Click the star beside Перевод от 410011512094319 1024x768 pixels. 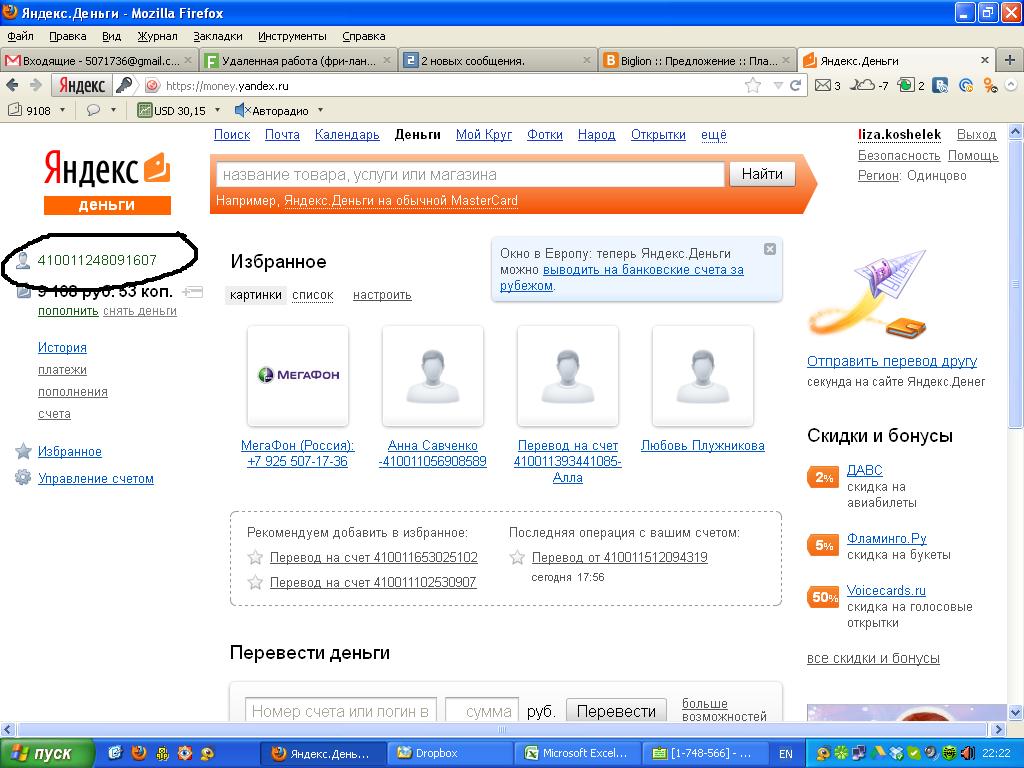(x=517, y=558)
